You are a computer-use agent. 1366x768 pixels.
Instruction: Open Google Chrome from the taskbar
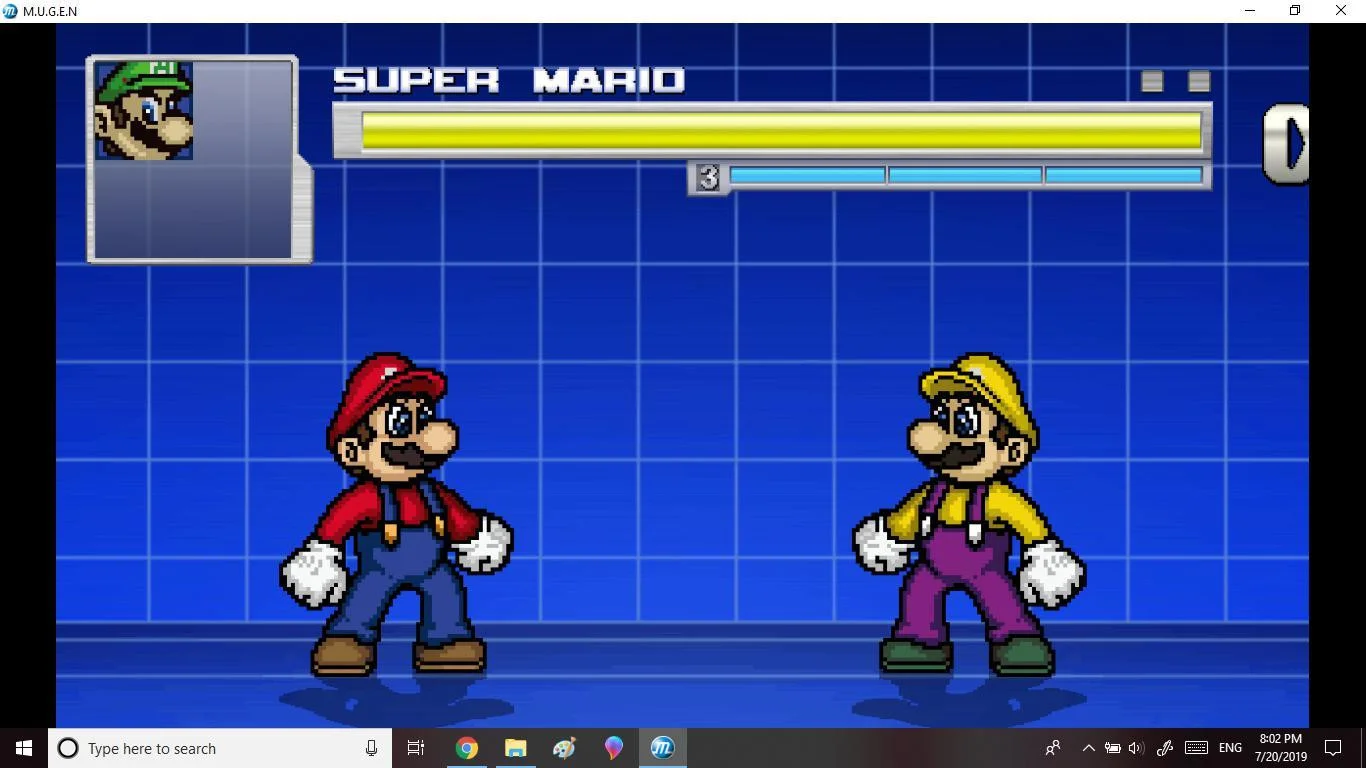pos(466,748)
